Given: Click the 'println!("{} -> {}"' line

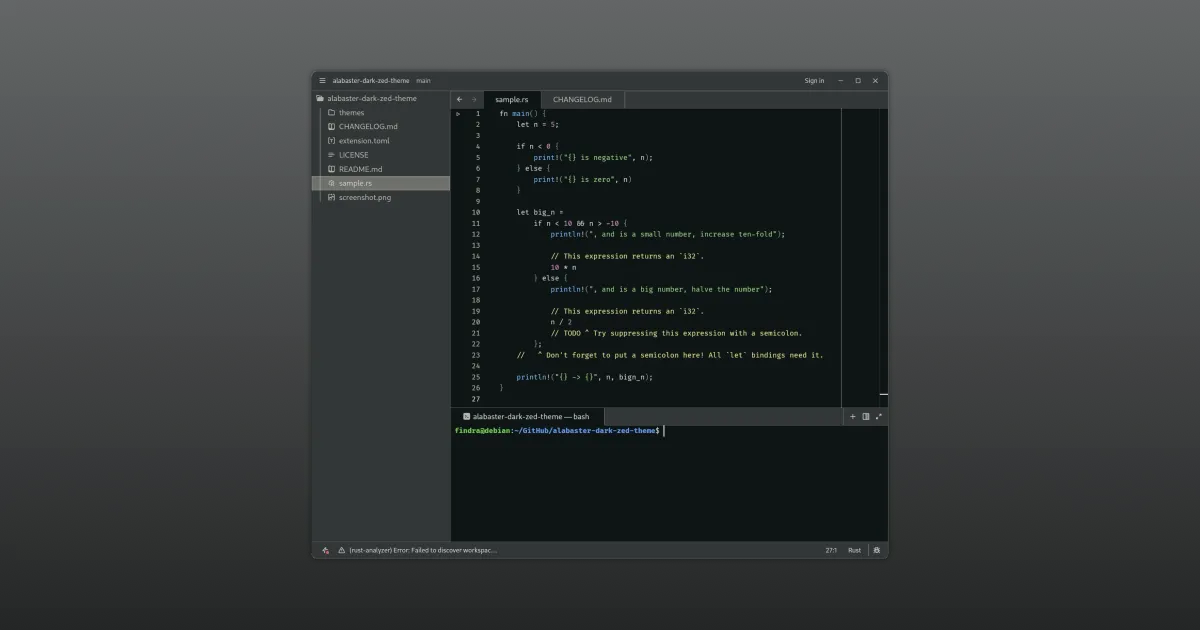Looking at the screenshot, I should click(x=584, y=377).
